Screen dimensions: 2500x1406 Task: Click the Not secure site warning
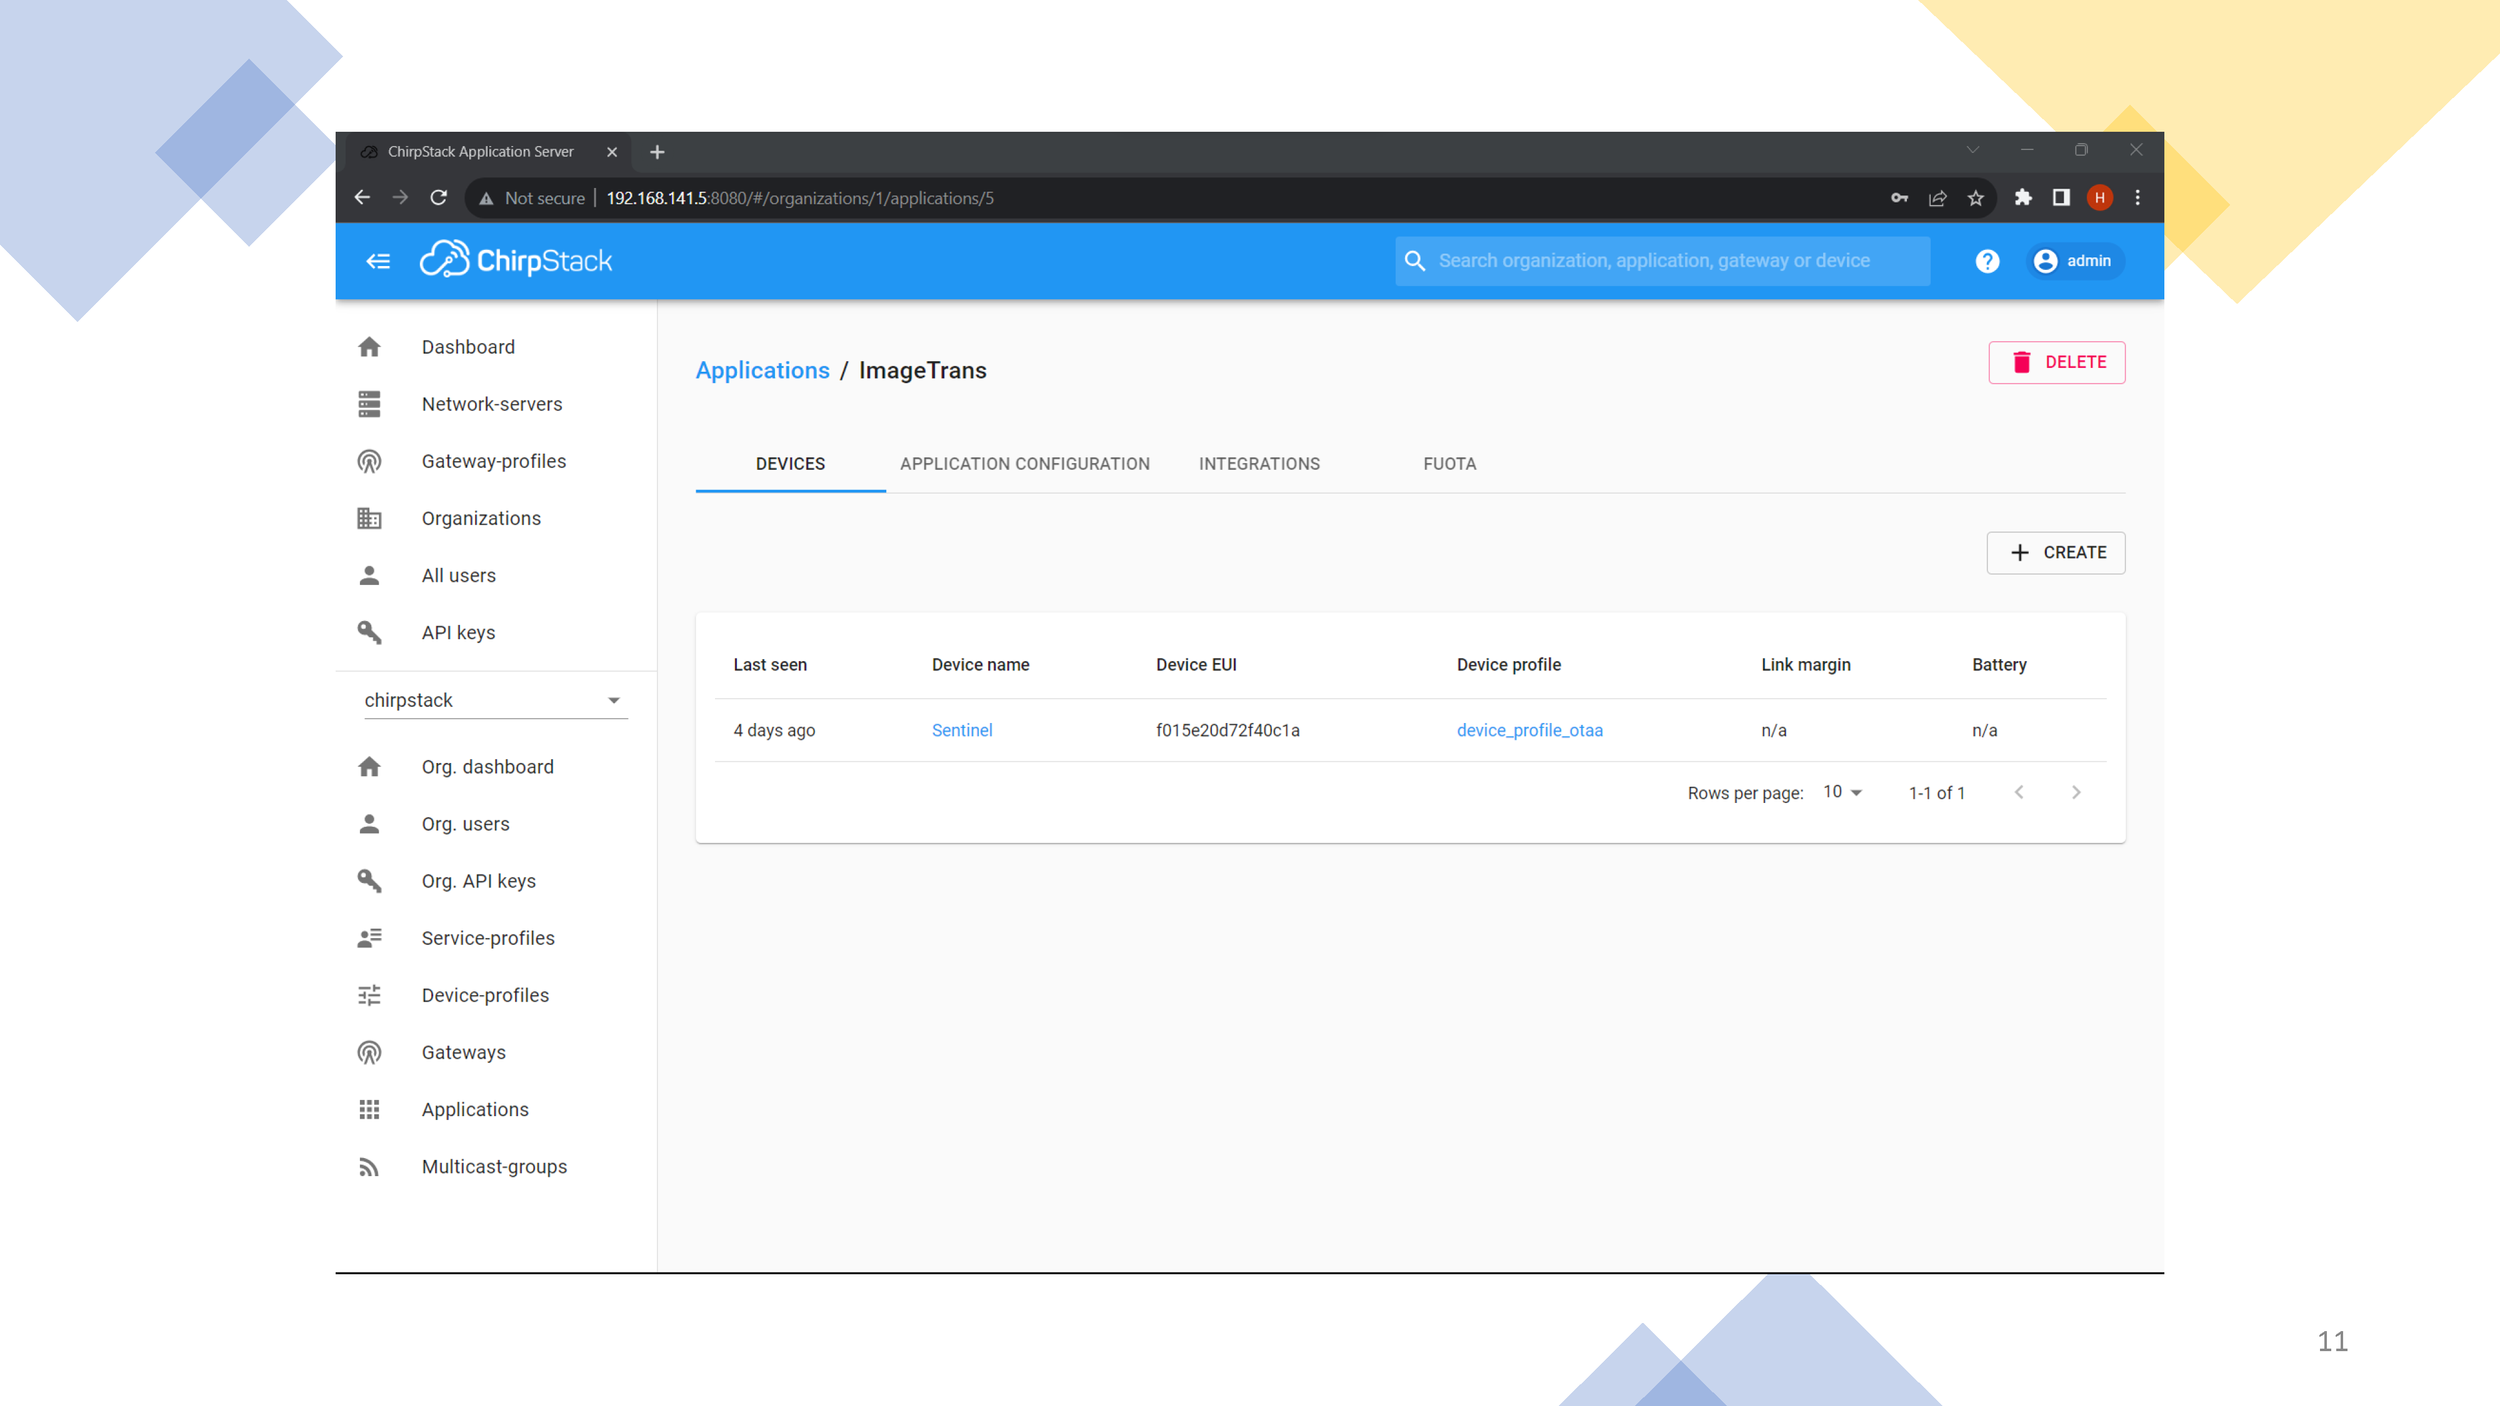click(x=532, y=198)
